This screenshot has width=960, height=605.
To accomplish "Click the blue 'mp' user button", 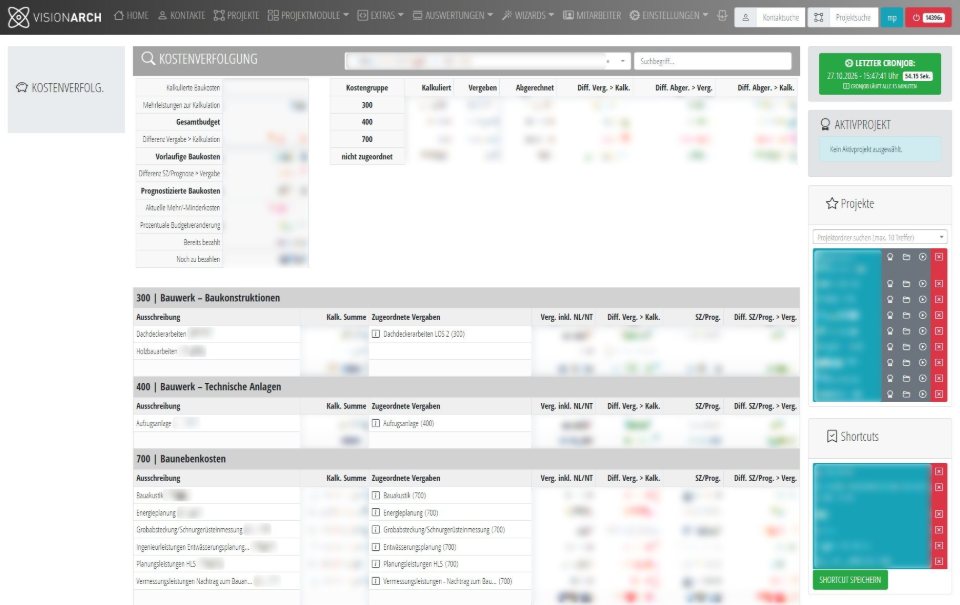I will pos(892,18).
